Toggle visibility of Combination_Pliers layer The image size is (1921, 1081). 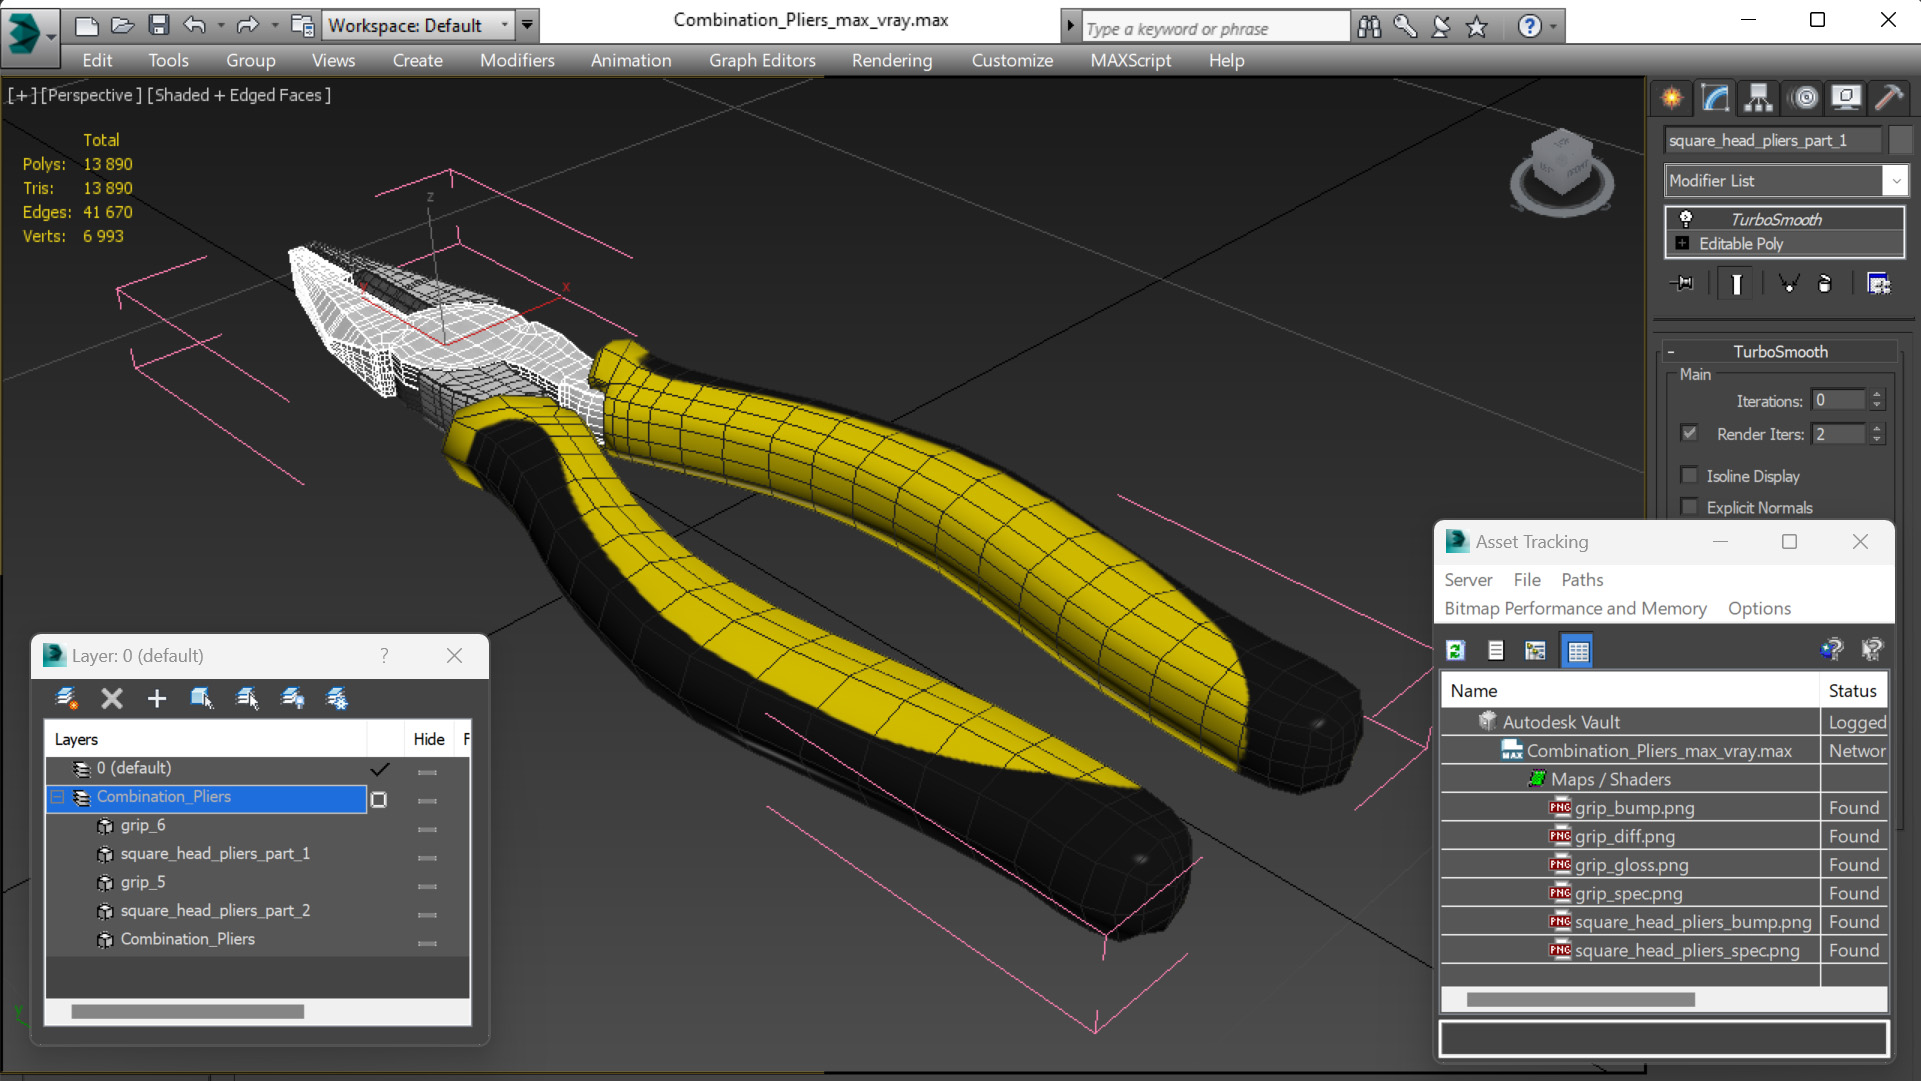pos(427,797)
